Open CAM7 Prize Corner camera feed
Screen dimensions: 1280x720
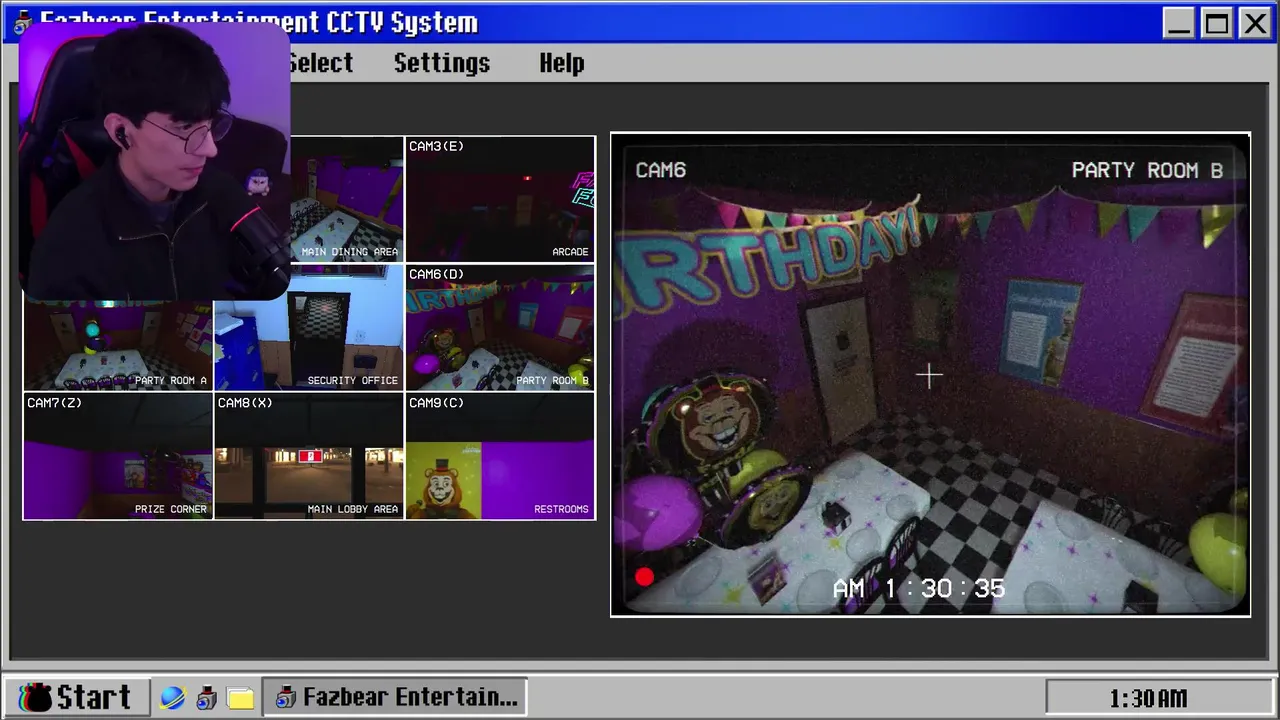click(x=117, y=456)
